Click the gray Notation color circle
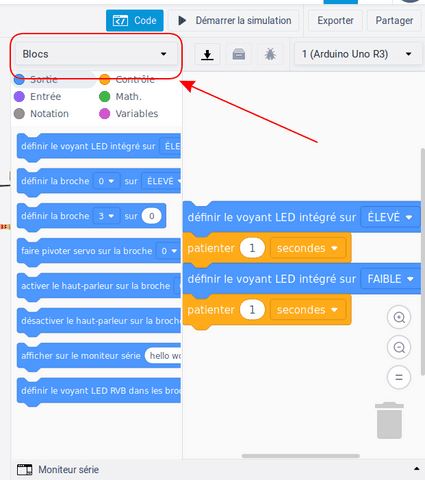425x480 pixels. point(19,114)
